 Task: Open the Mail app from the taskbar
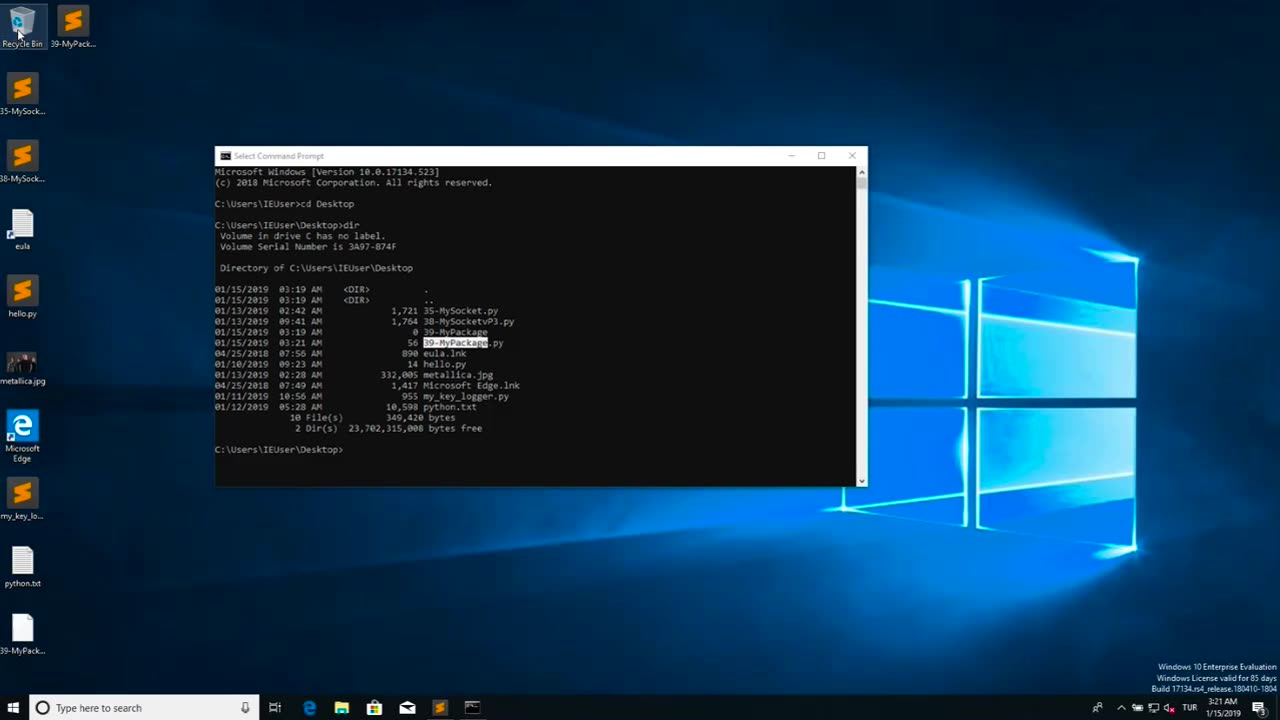click(x=407, y=708)
